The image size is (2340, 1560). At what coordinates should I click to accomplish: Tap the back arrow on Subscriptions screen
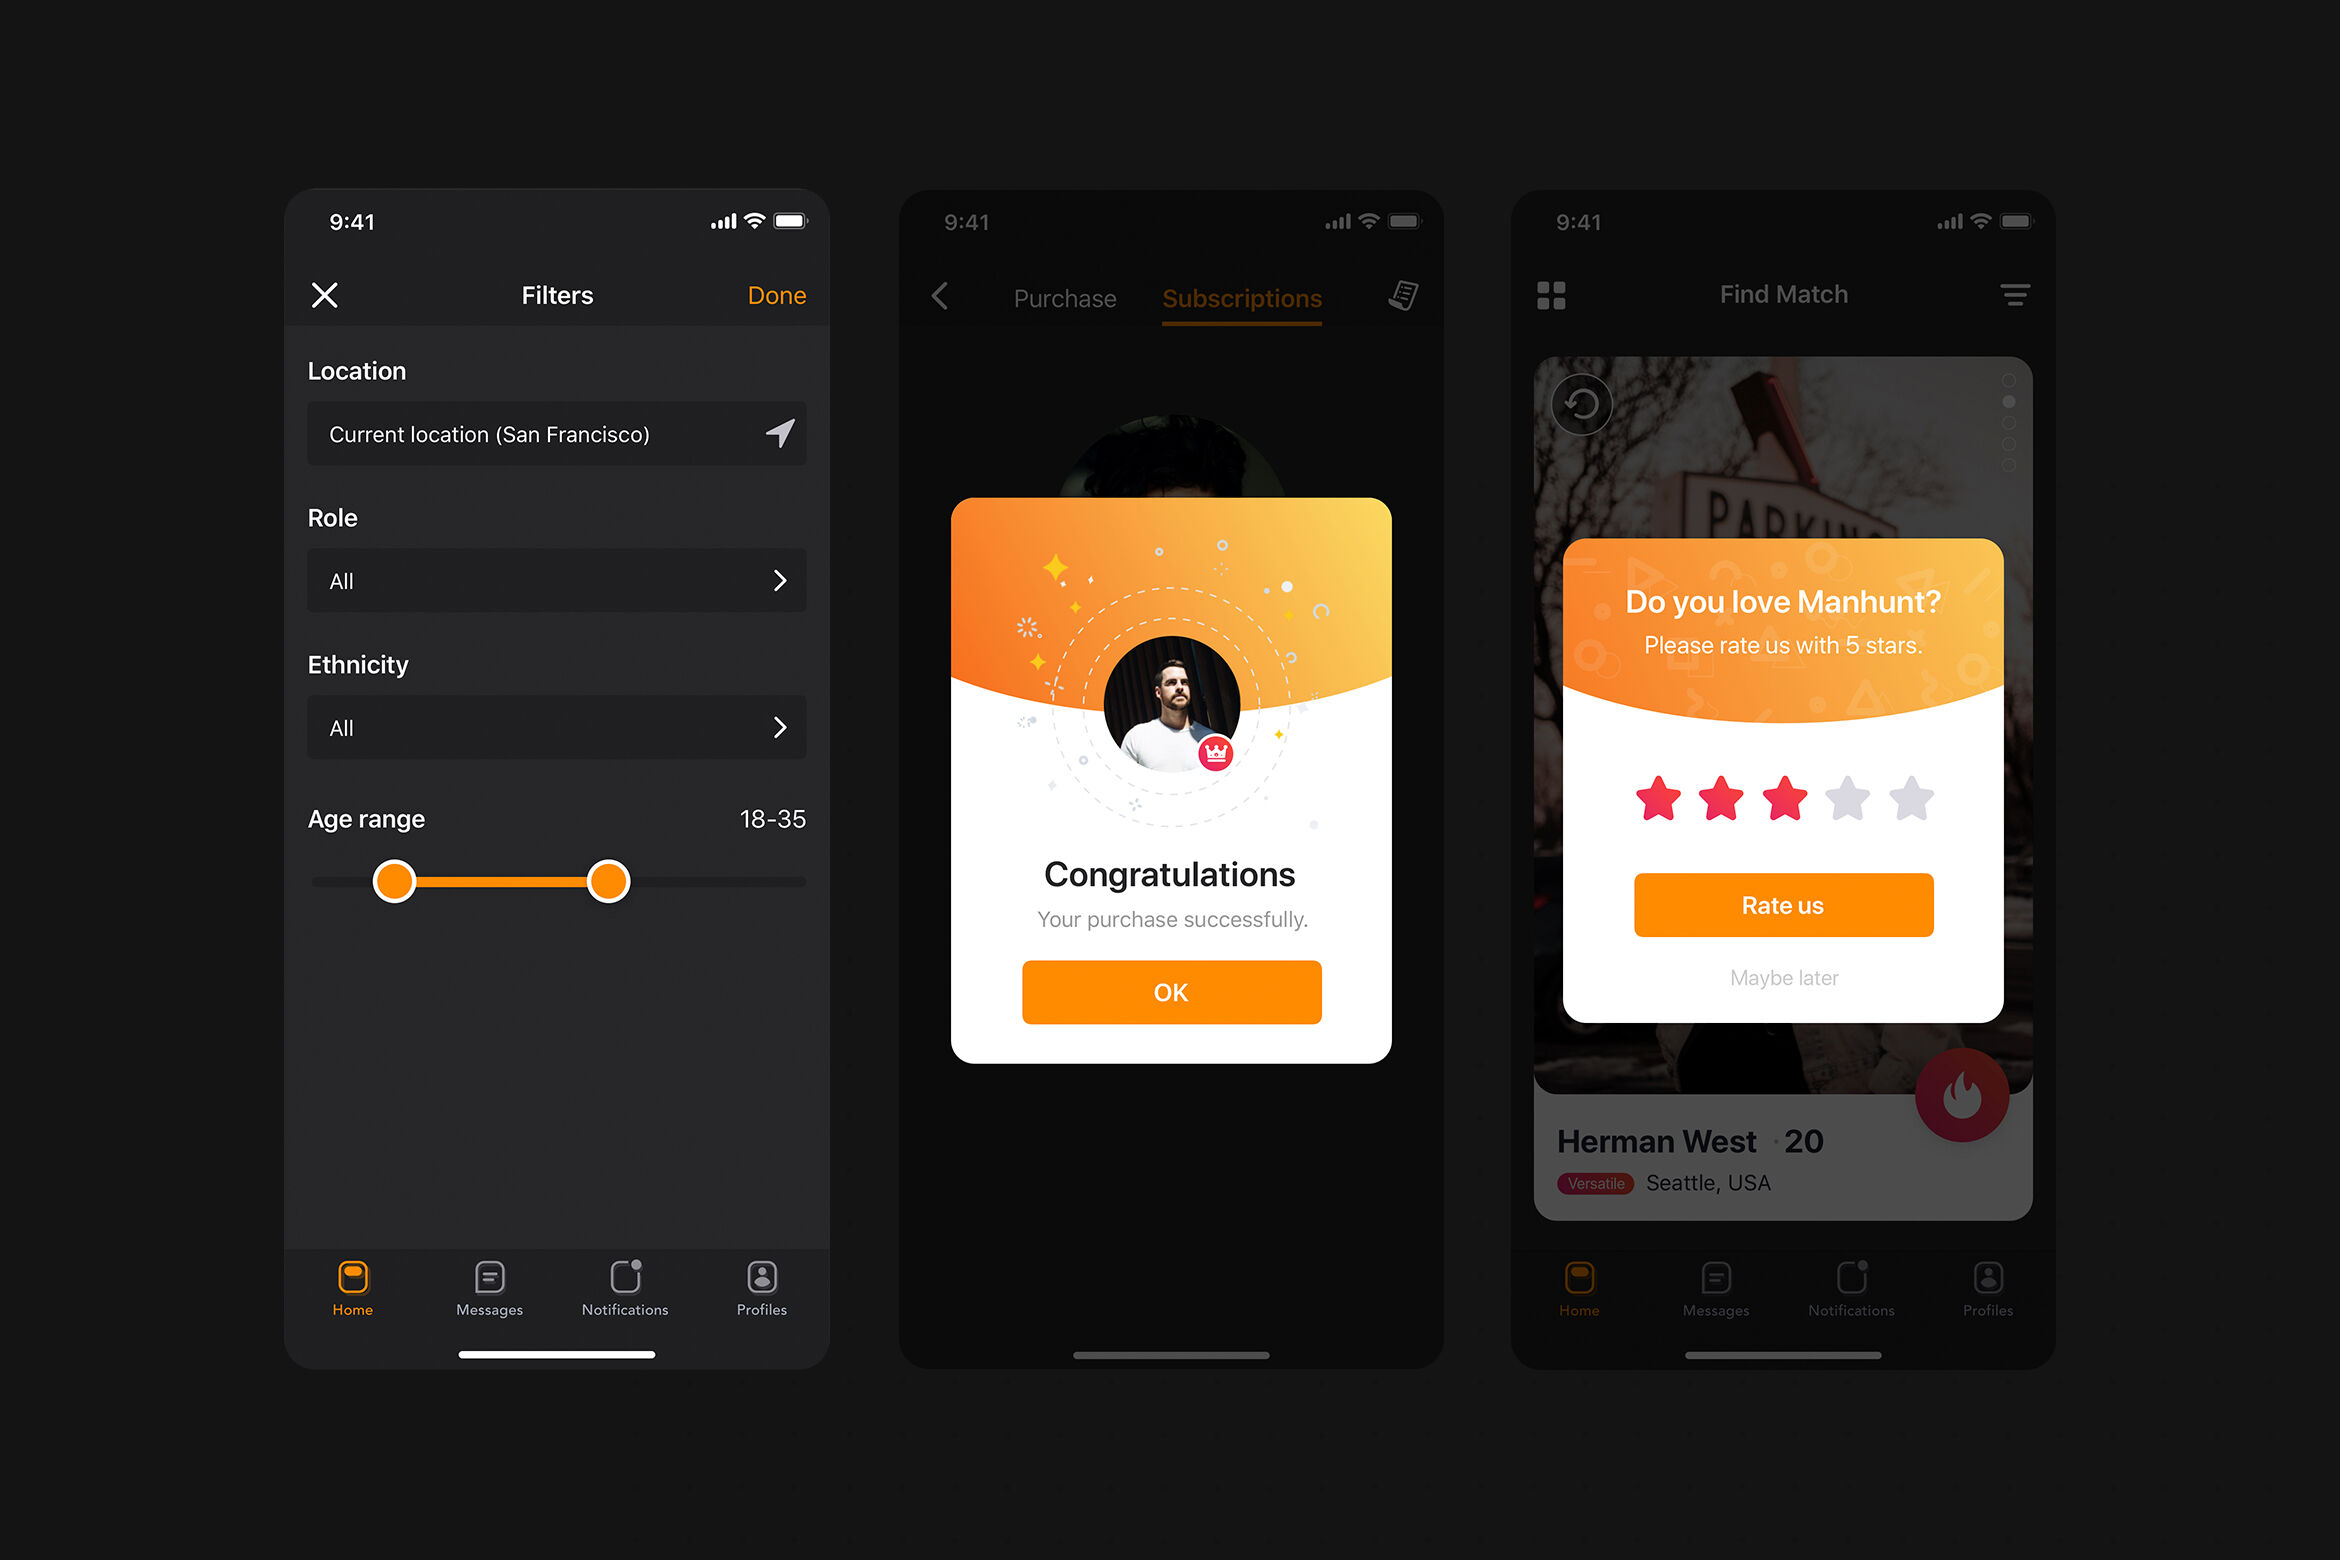940,296
